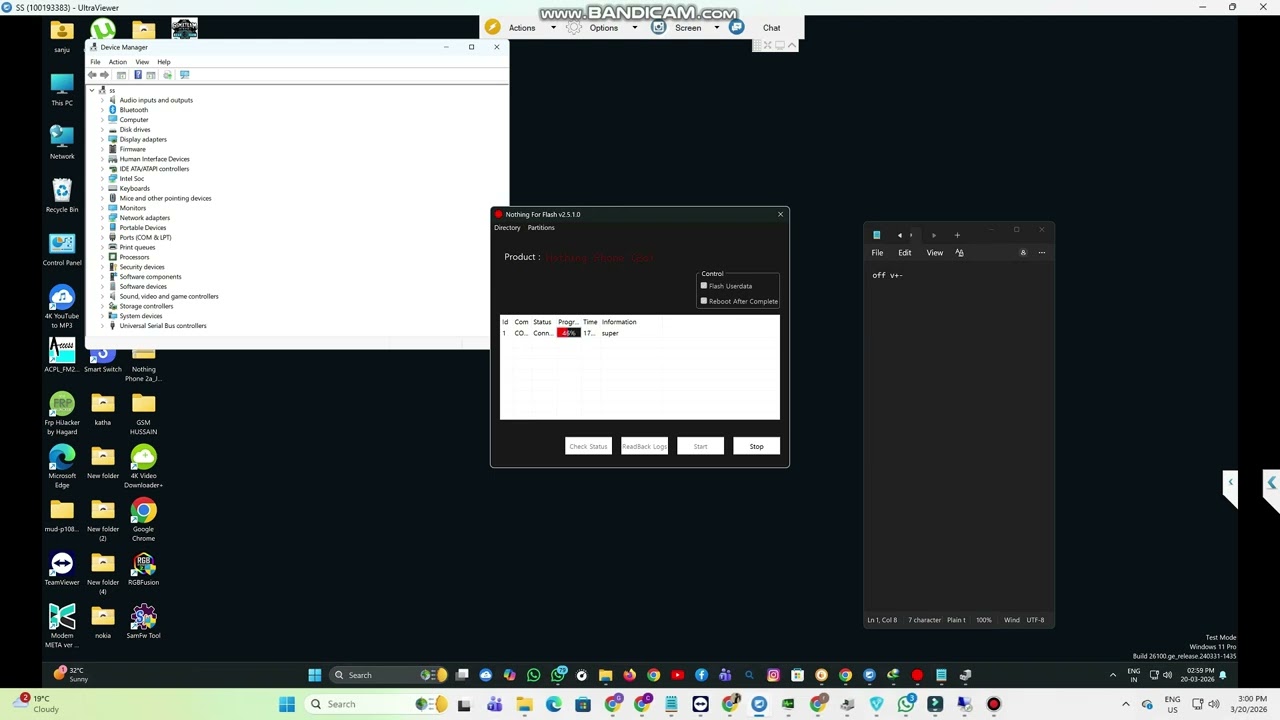Screen dimensions: 1280x720
Task: Click the Help icon in Device Manager toolbar
Action: [138, 75]
